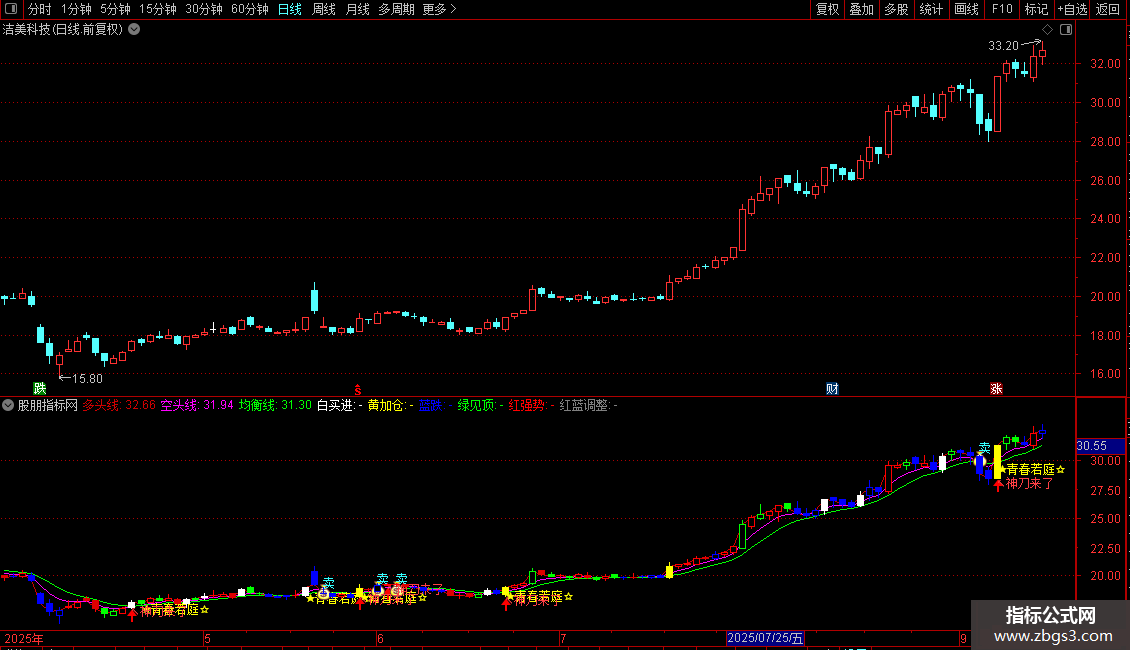Add stock via +自选 button
Screen dimensions: 1130x650
point(1072,9)
